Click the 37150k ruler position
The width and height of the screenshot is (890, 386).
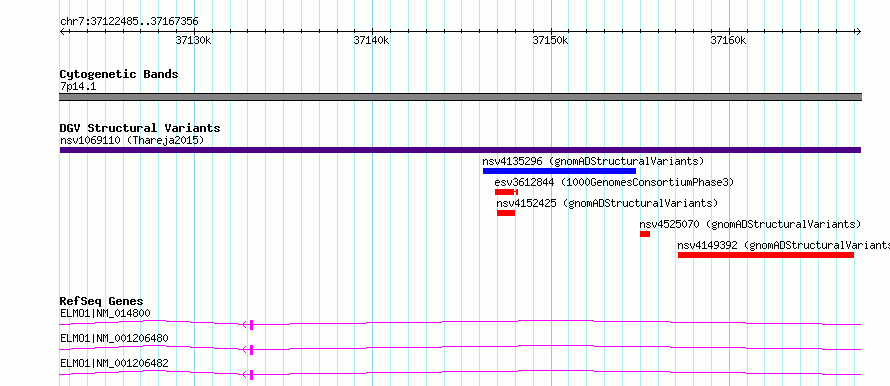(x=551, y=40)
